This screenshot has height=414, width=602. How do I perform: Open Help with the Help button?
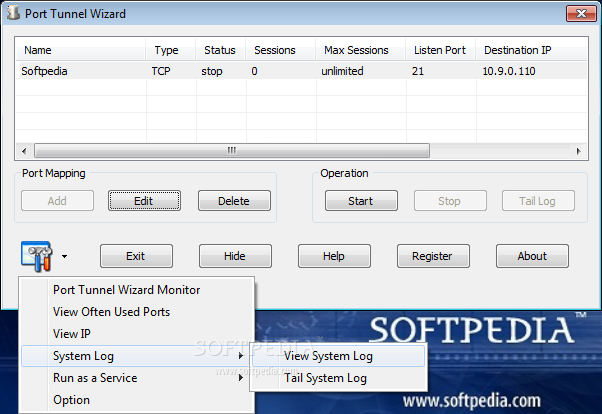point(334,256)
